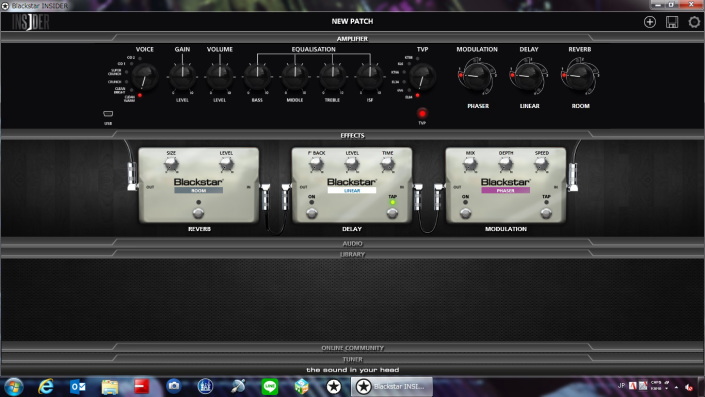
Task: Expand the ONLINE COMMUNITY section
Action: coord(352,348)
